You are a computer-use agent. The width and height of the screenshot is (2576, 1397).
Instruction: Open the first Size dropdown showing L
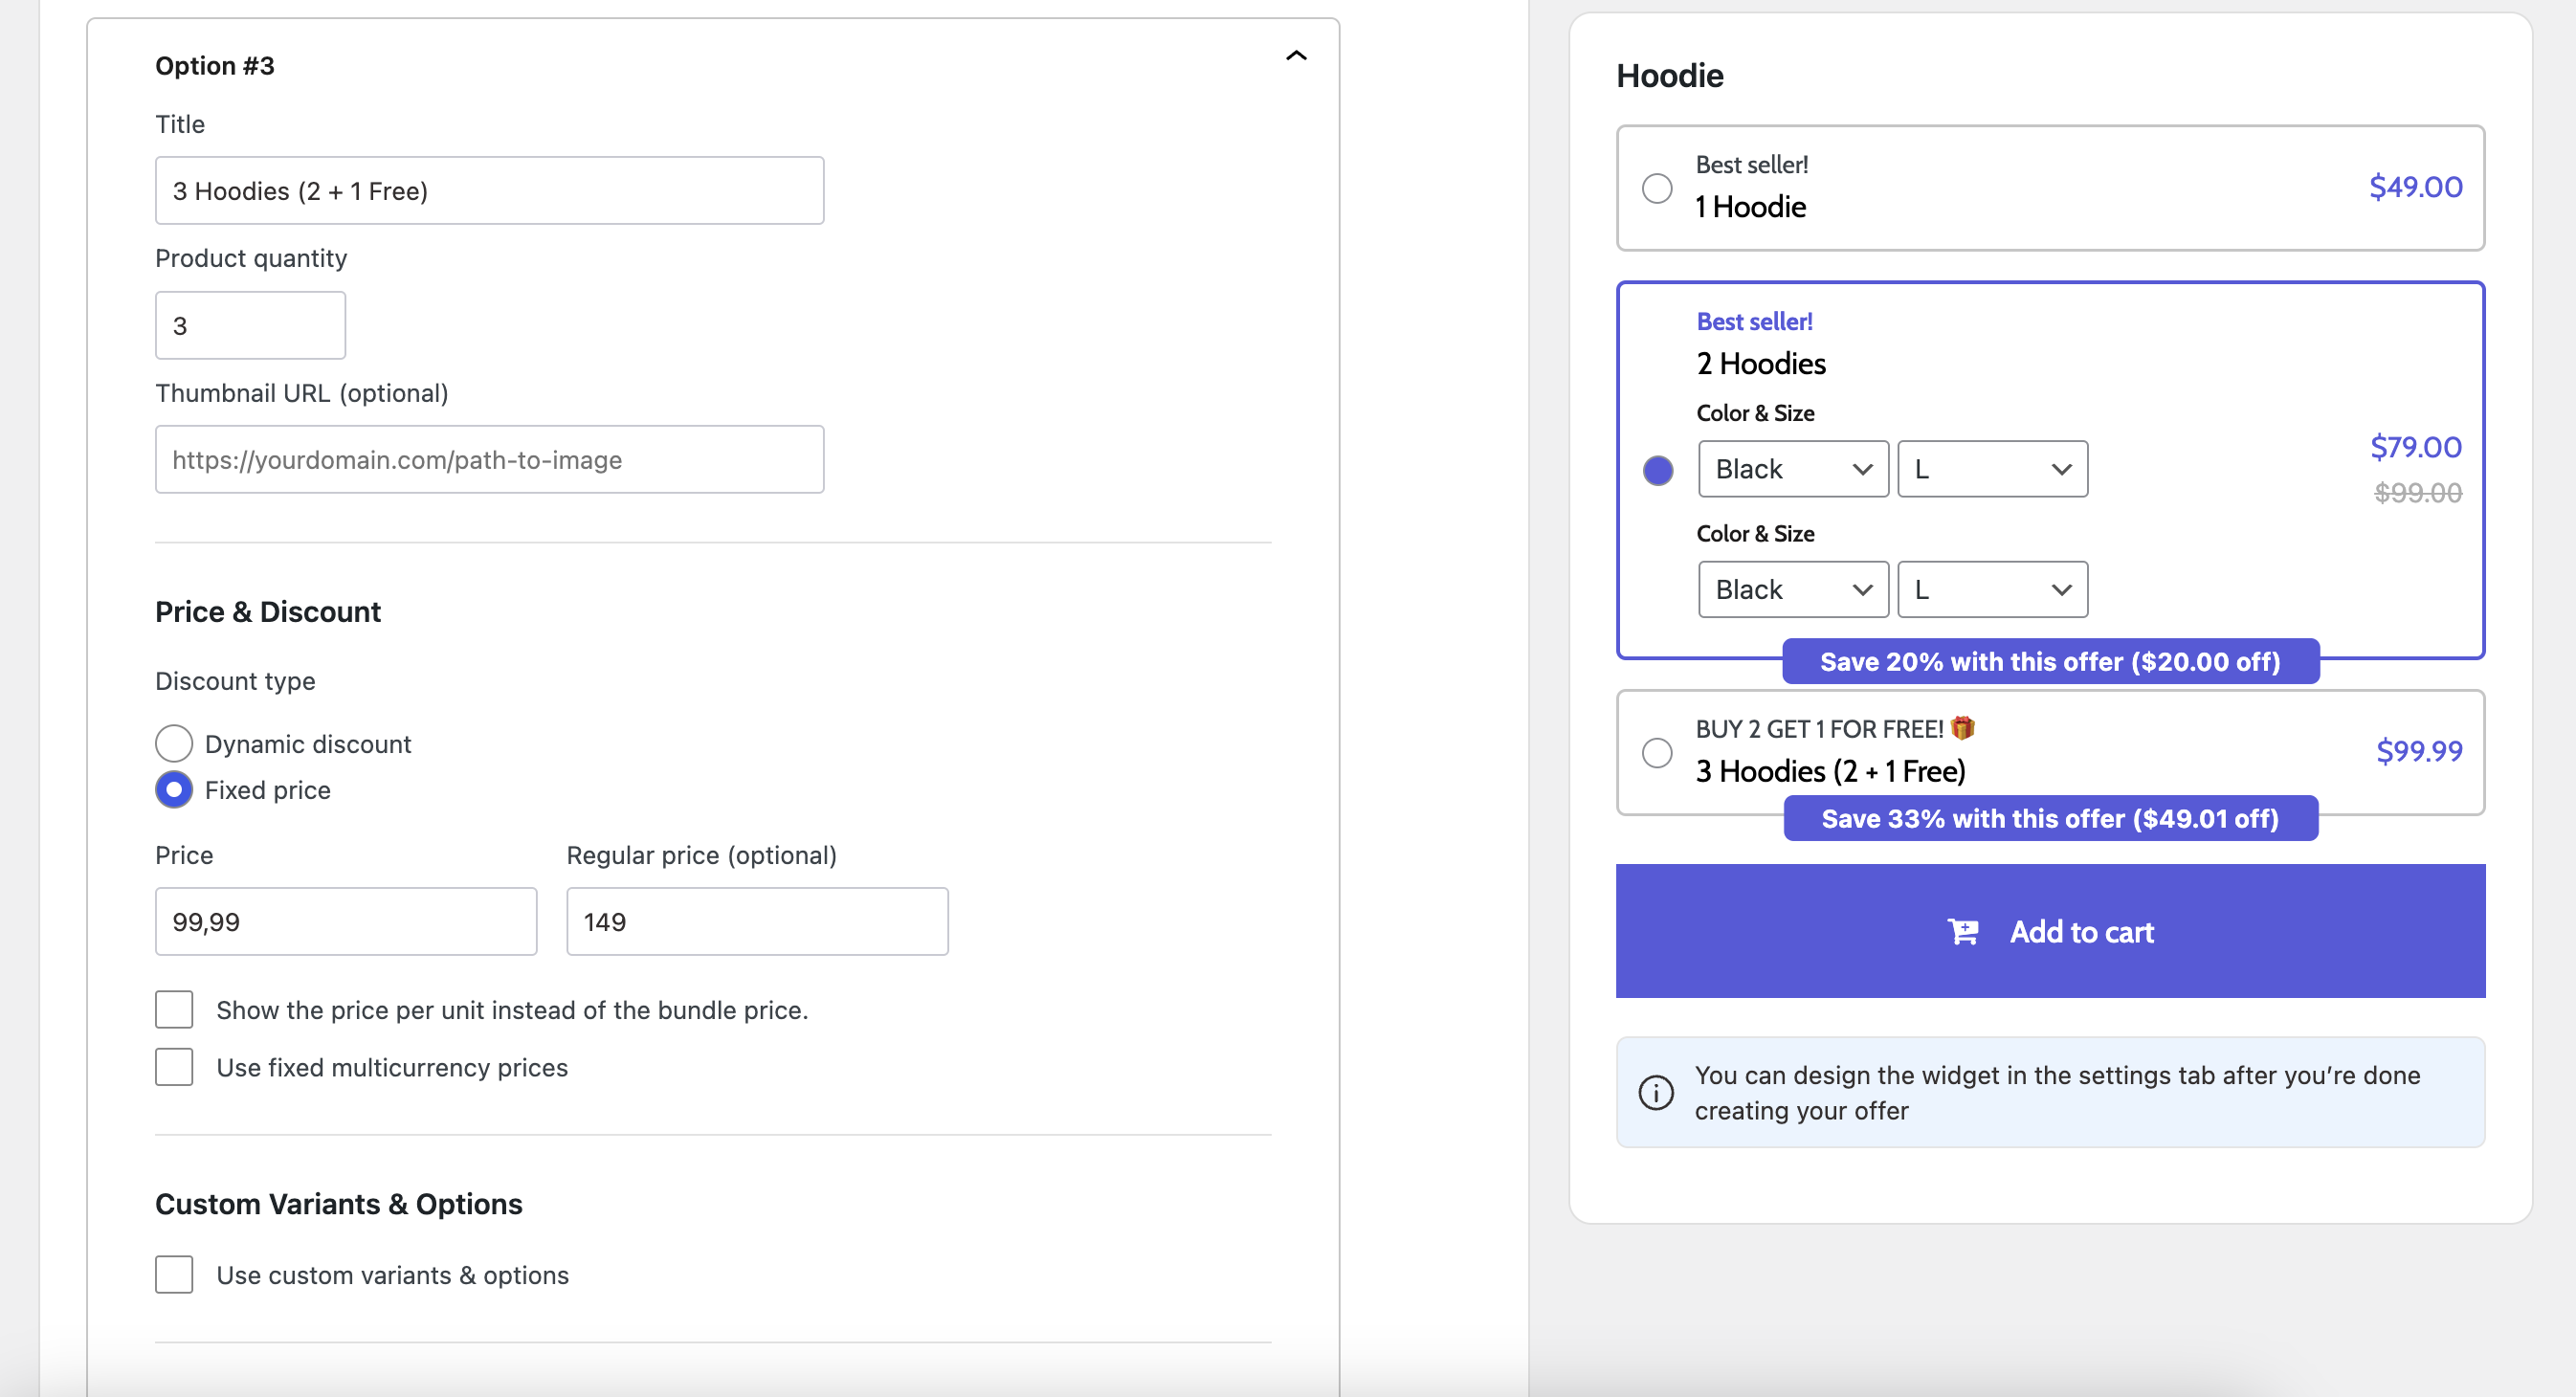[x=1993, y=468]
